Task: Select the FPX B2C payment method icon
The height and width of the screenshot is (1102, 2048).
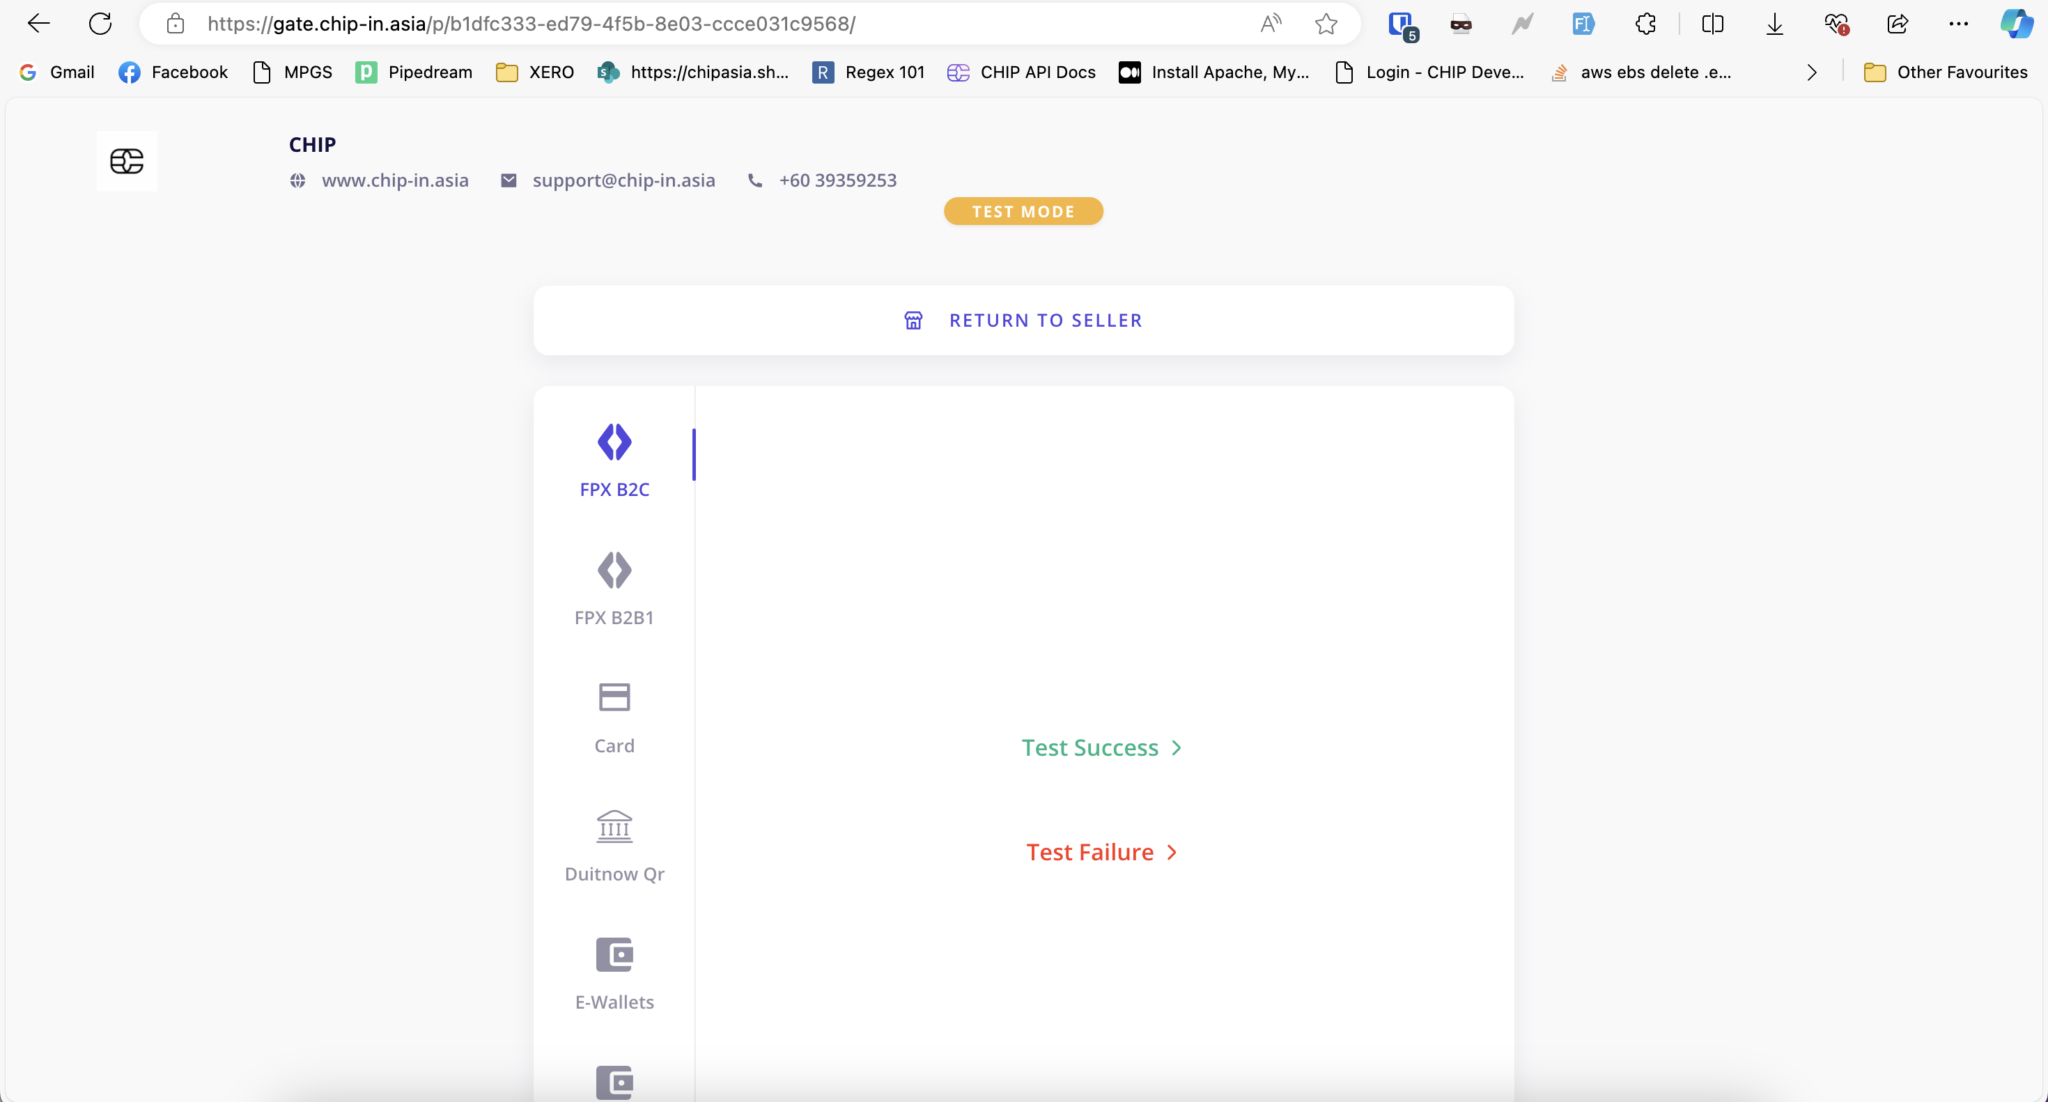Action: pos(614,441)
